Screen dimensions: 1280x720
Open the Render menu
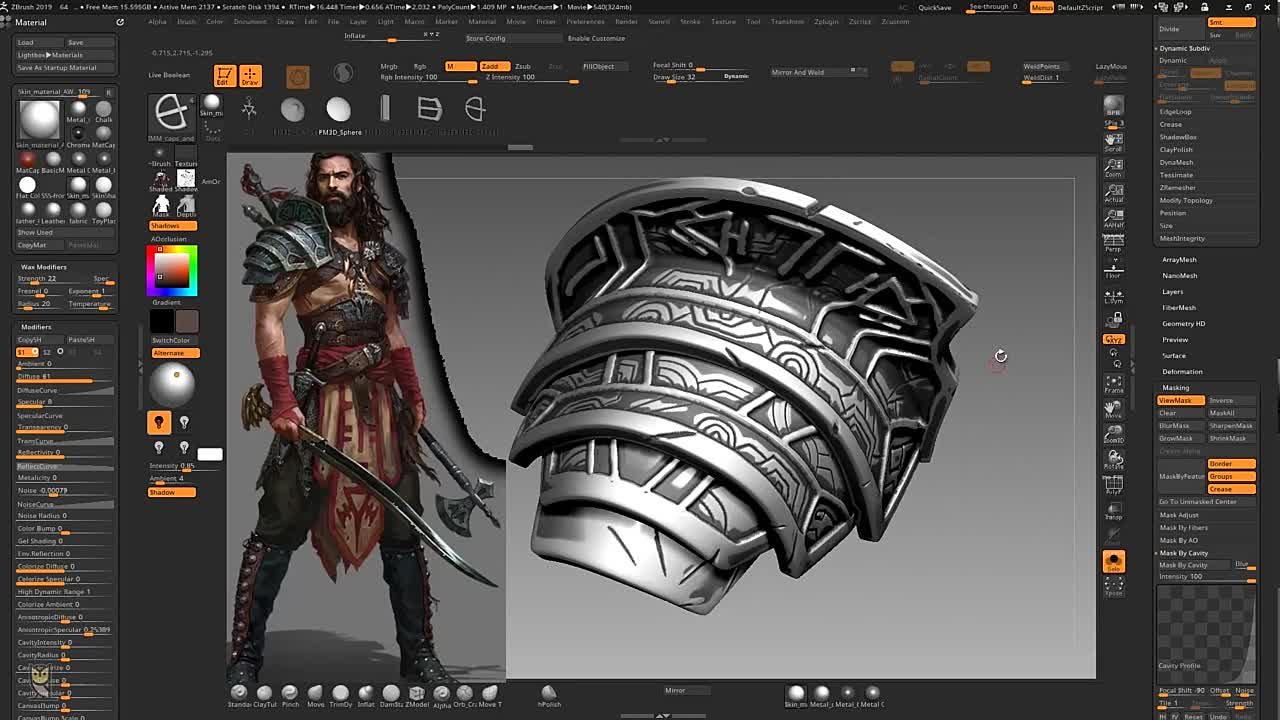coord(626,21)
